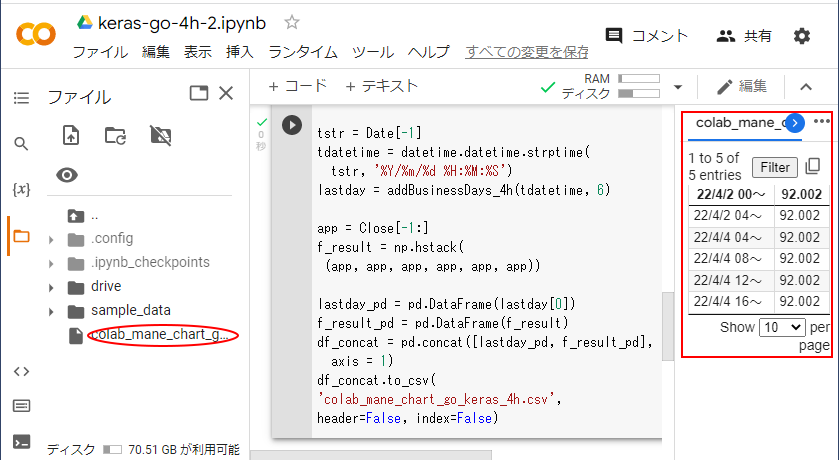Click notebook title keras-go-4h-2.ipynb
839x460 pixels.
182,23
